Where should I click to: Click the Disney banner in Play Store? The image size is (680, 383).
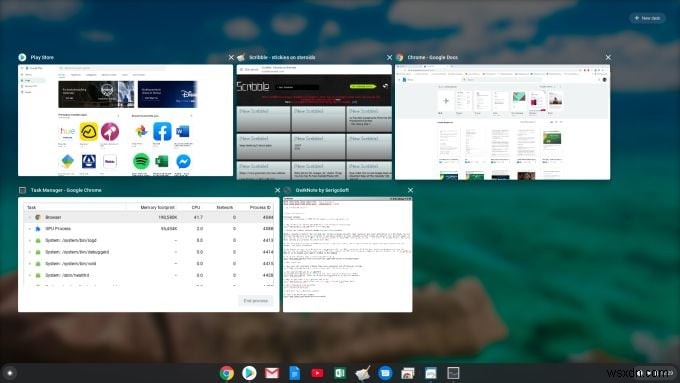coord(167,94)
